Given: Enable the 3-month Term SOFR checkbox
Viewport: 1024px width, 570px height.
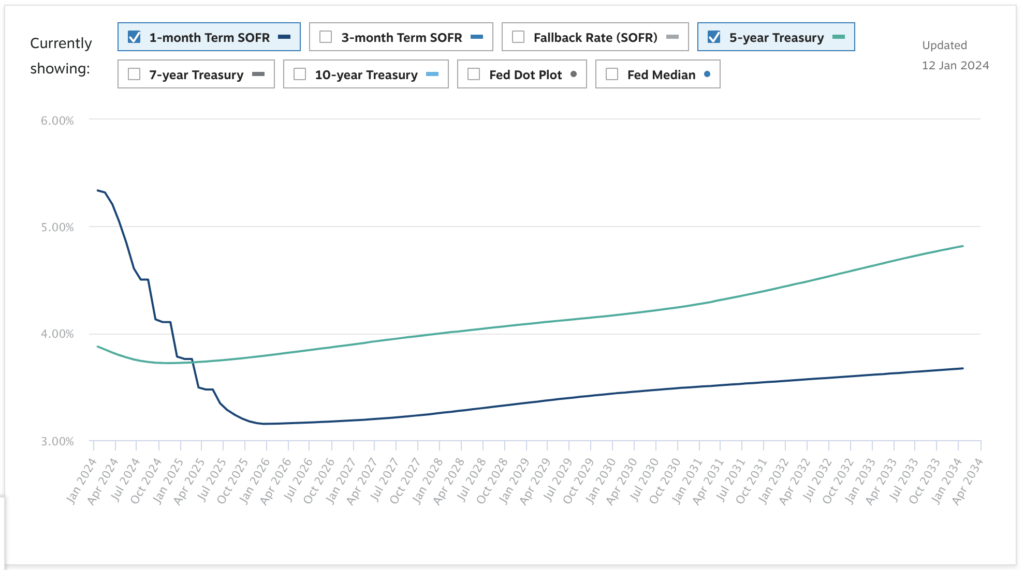Looking at the screenshot, I should pyautogui.click(x=325, y=38).
